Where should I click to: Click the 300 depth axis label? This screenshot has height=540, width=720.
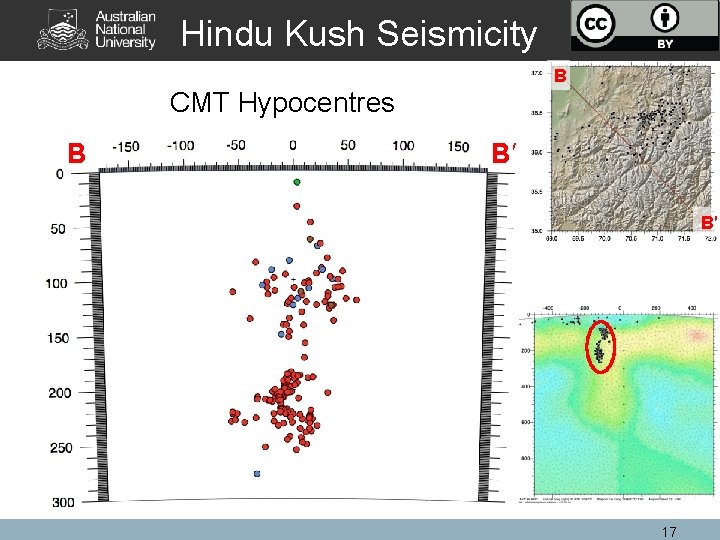coord(63,502)
